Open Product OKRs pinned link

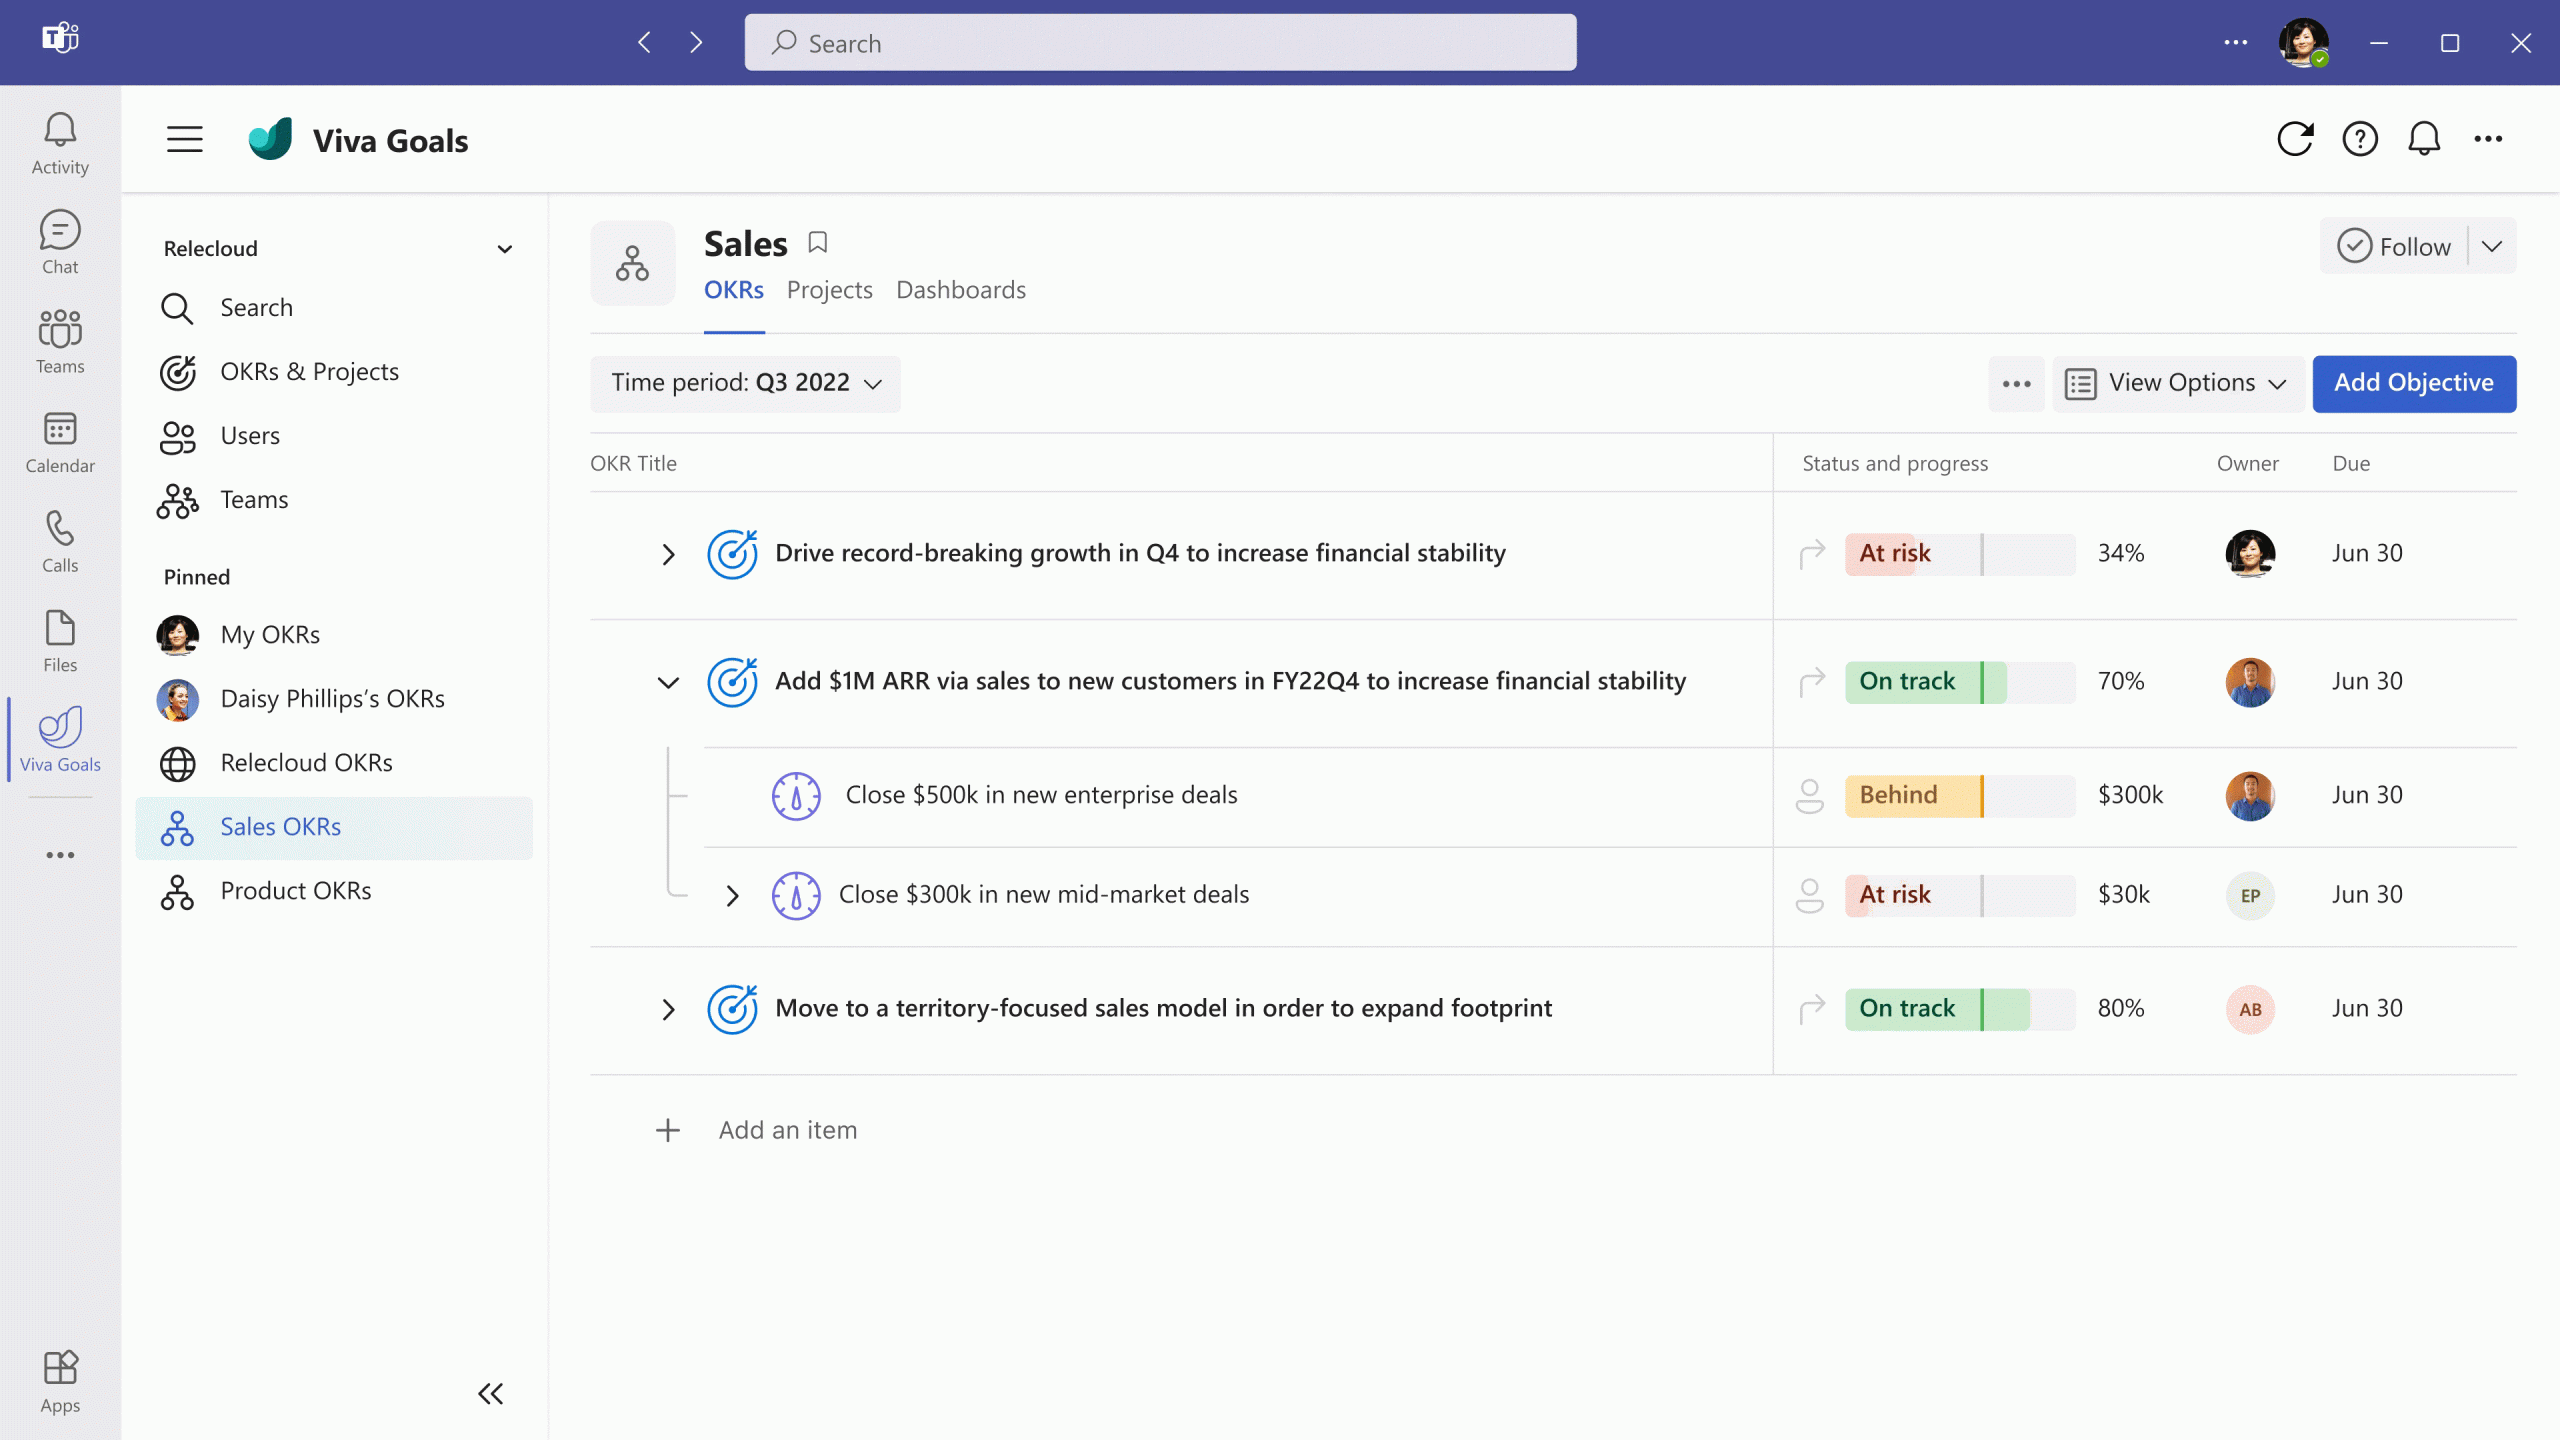[295, 891]
